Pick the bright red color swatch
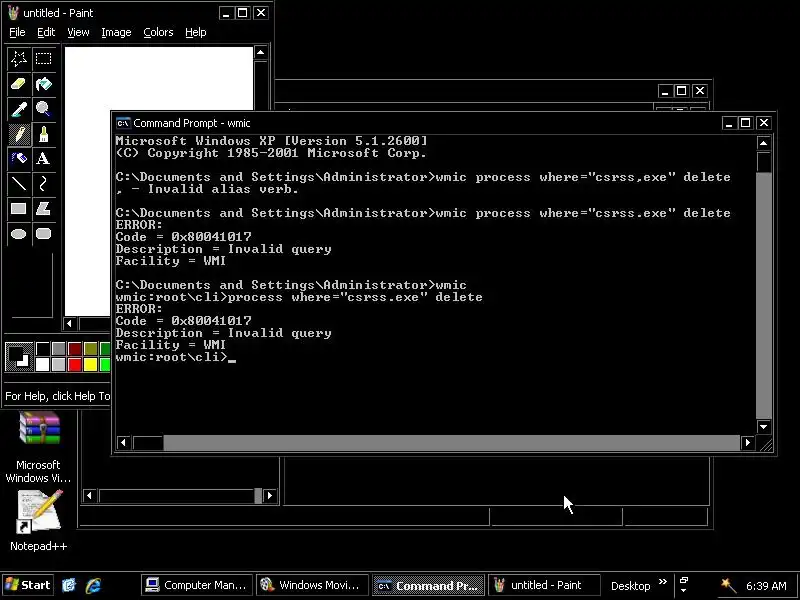Image resolution: width=800 pixels, height=600 pixels. click(74, 364)
